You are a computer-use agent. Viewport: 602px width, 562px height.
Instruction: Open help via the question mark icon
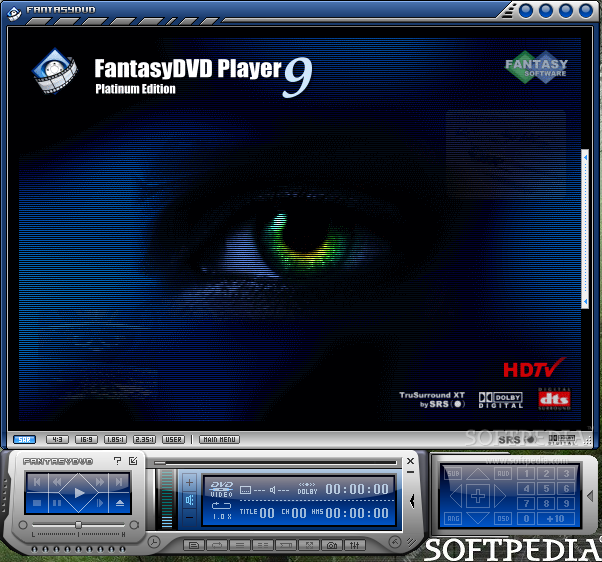(x=117, y=461)
